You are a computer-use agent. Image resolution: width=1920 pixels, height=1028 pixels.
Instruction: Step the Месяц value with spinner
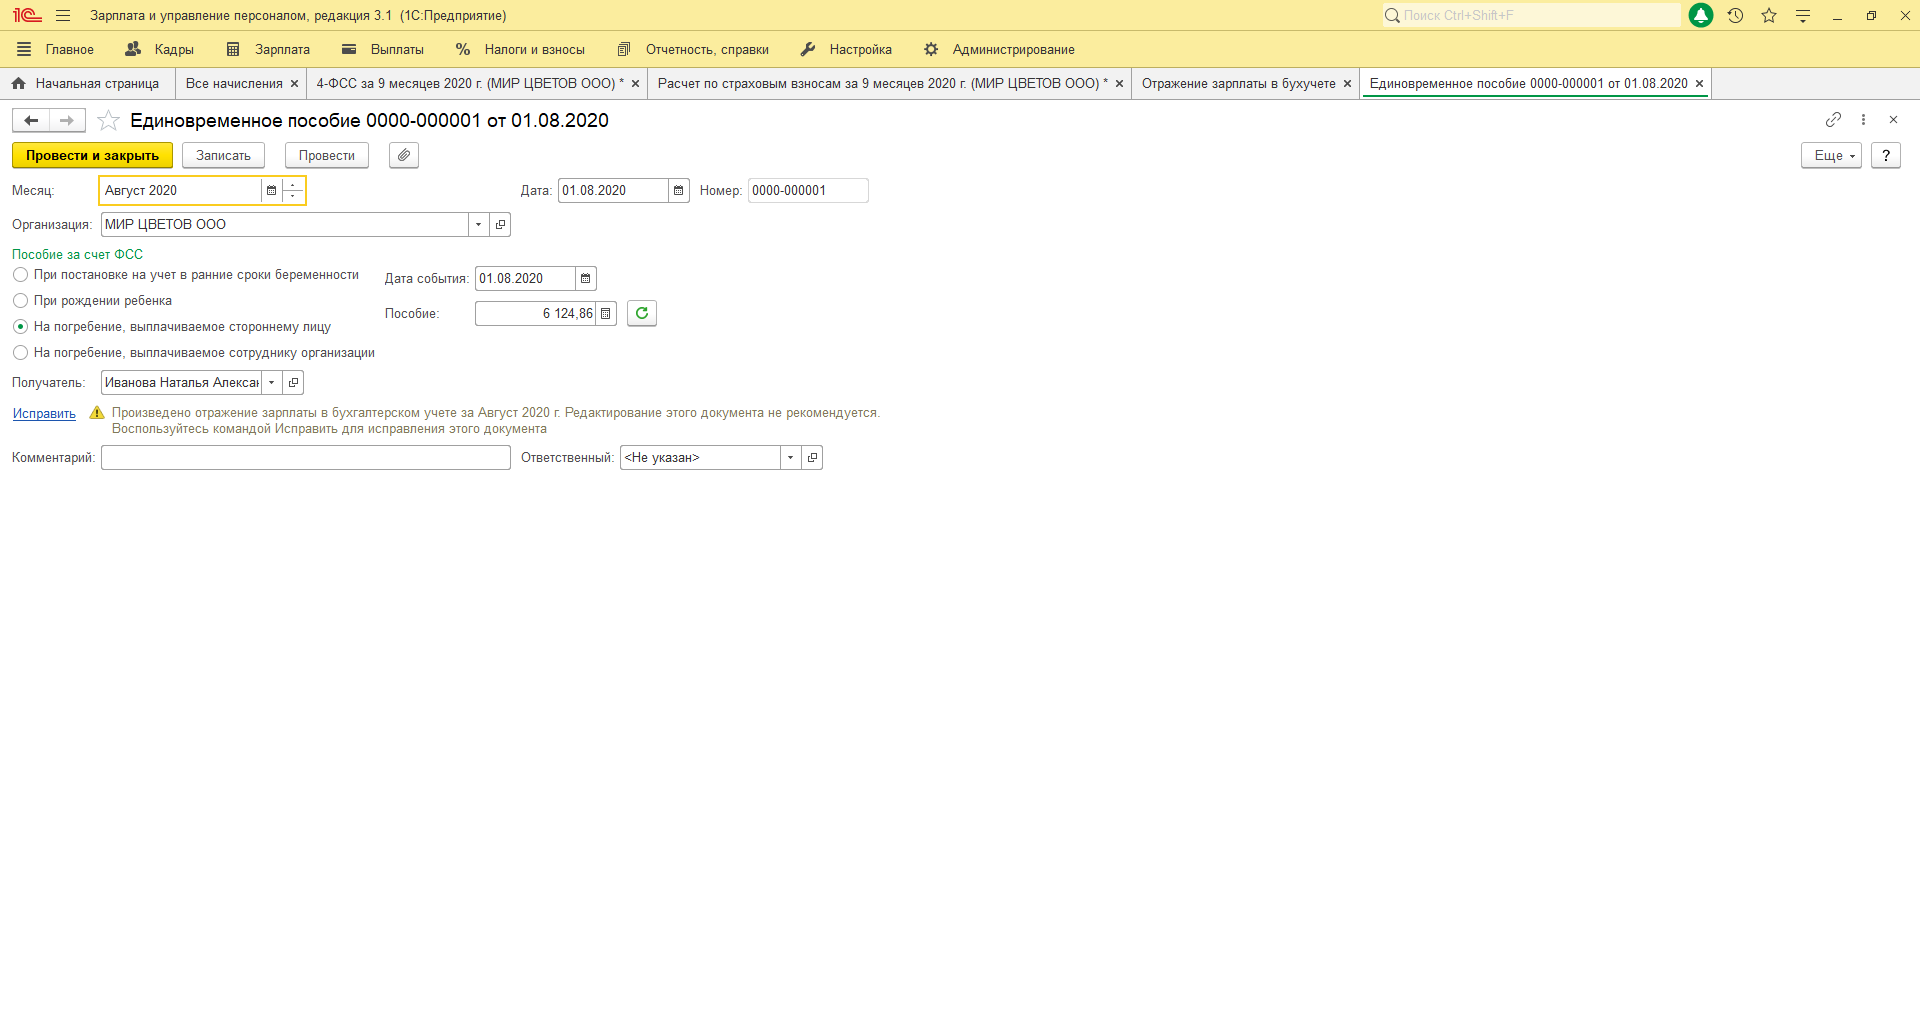[x=293, y=190]
